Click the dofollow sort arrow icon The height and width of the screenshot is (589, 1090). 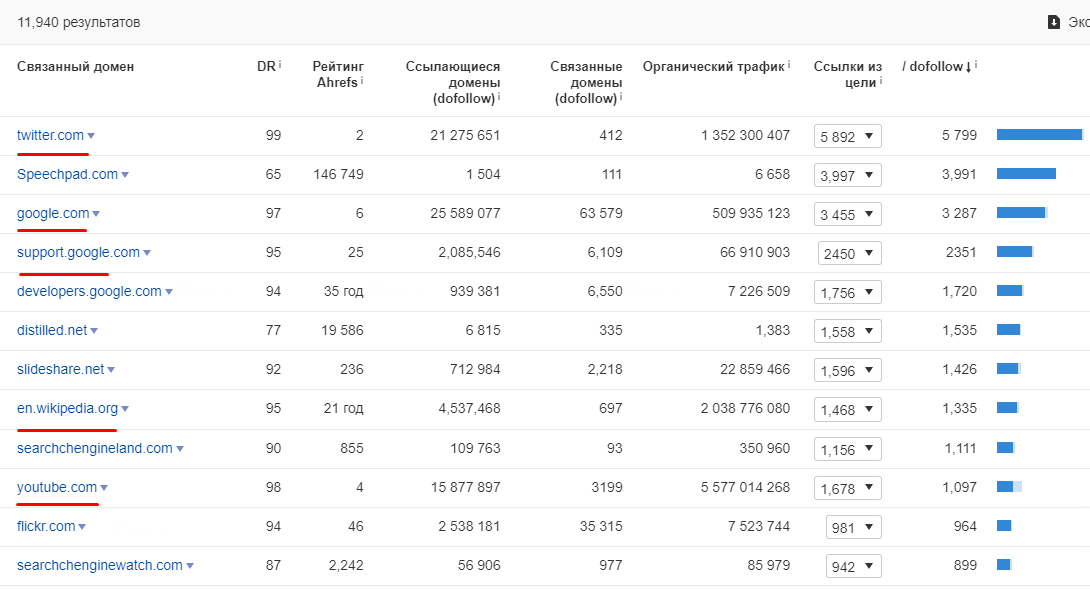coord(968,67)
